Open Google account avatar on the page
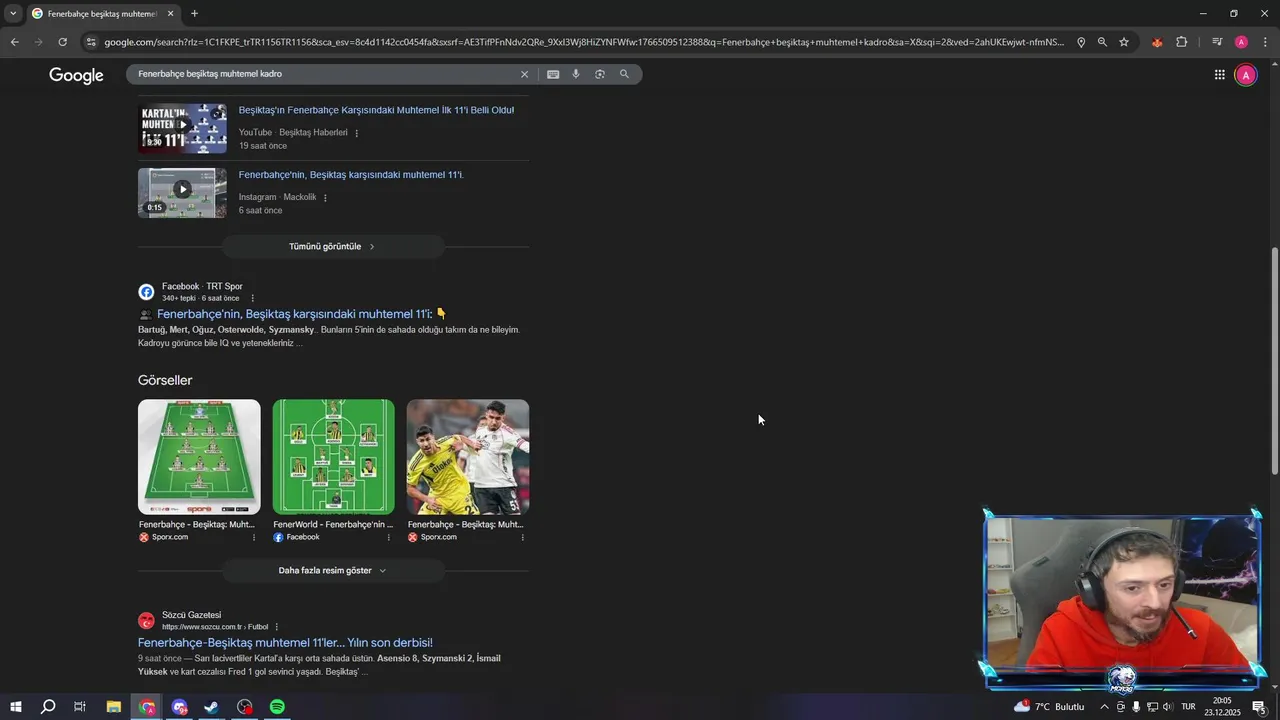This screenshot has width=1280, height=720. [1246, 75]
